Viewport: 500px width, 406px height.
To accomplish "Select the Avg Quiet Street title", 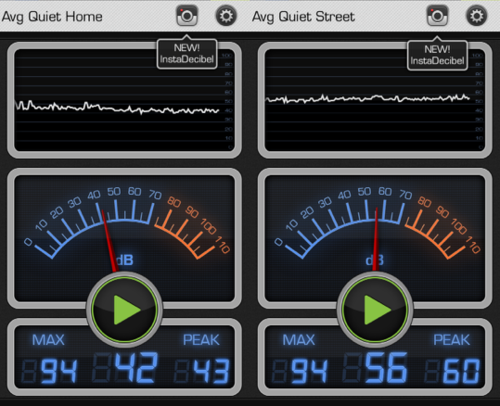I will point(303,17).
